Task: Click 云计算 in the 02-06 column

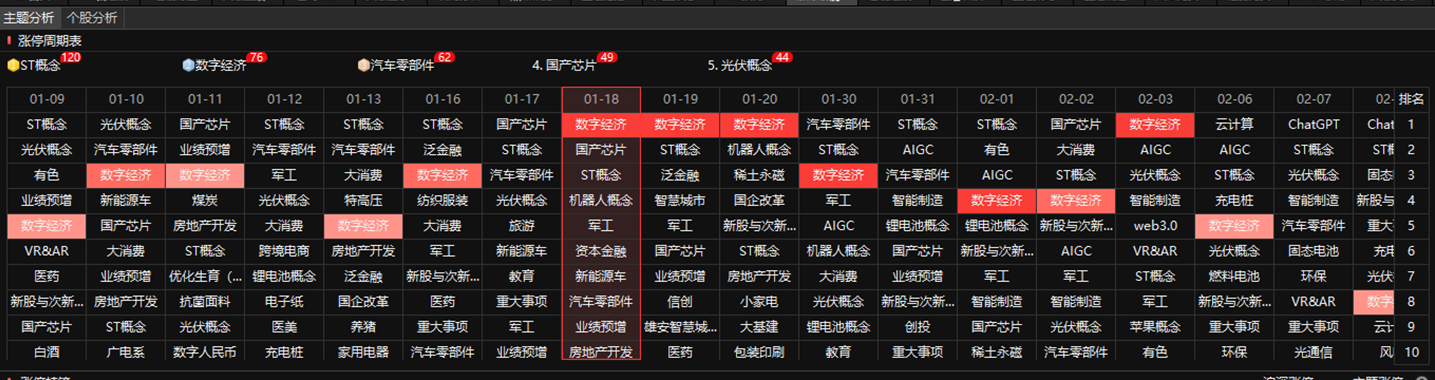Action: click(1234, 125)
